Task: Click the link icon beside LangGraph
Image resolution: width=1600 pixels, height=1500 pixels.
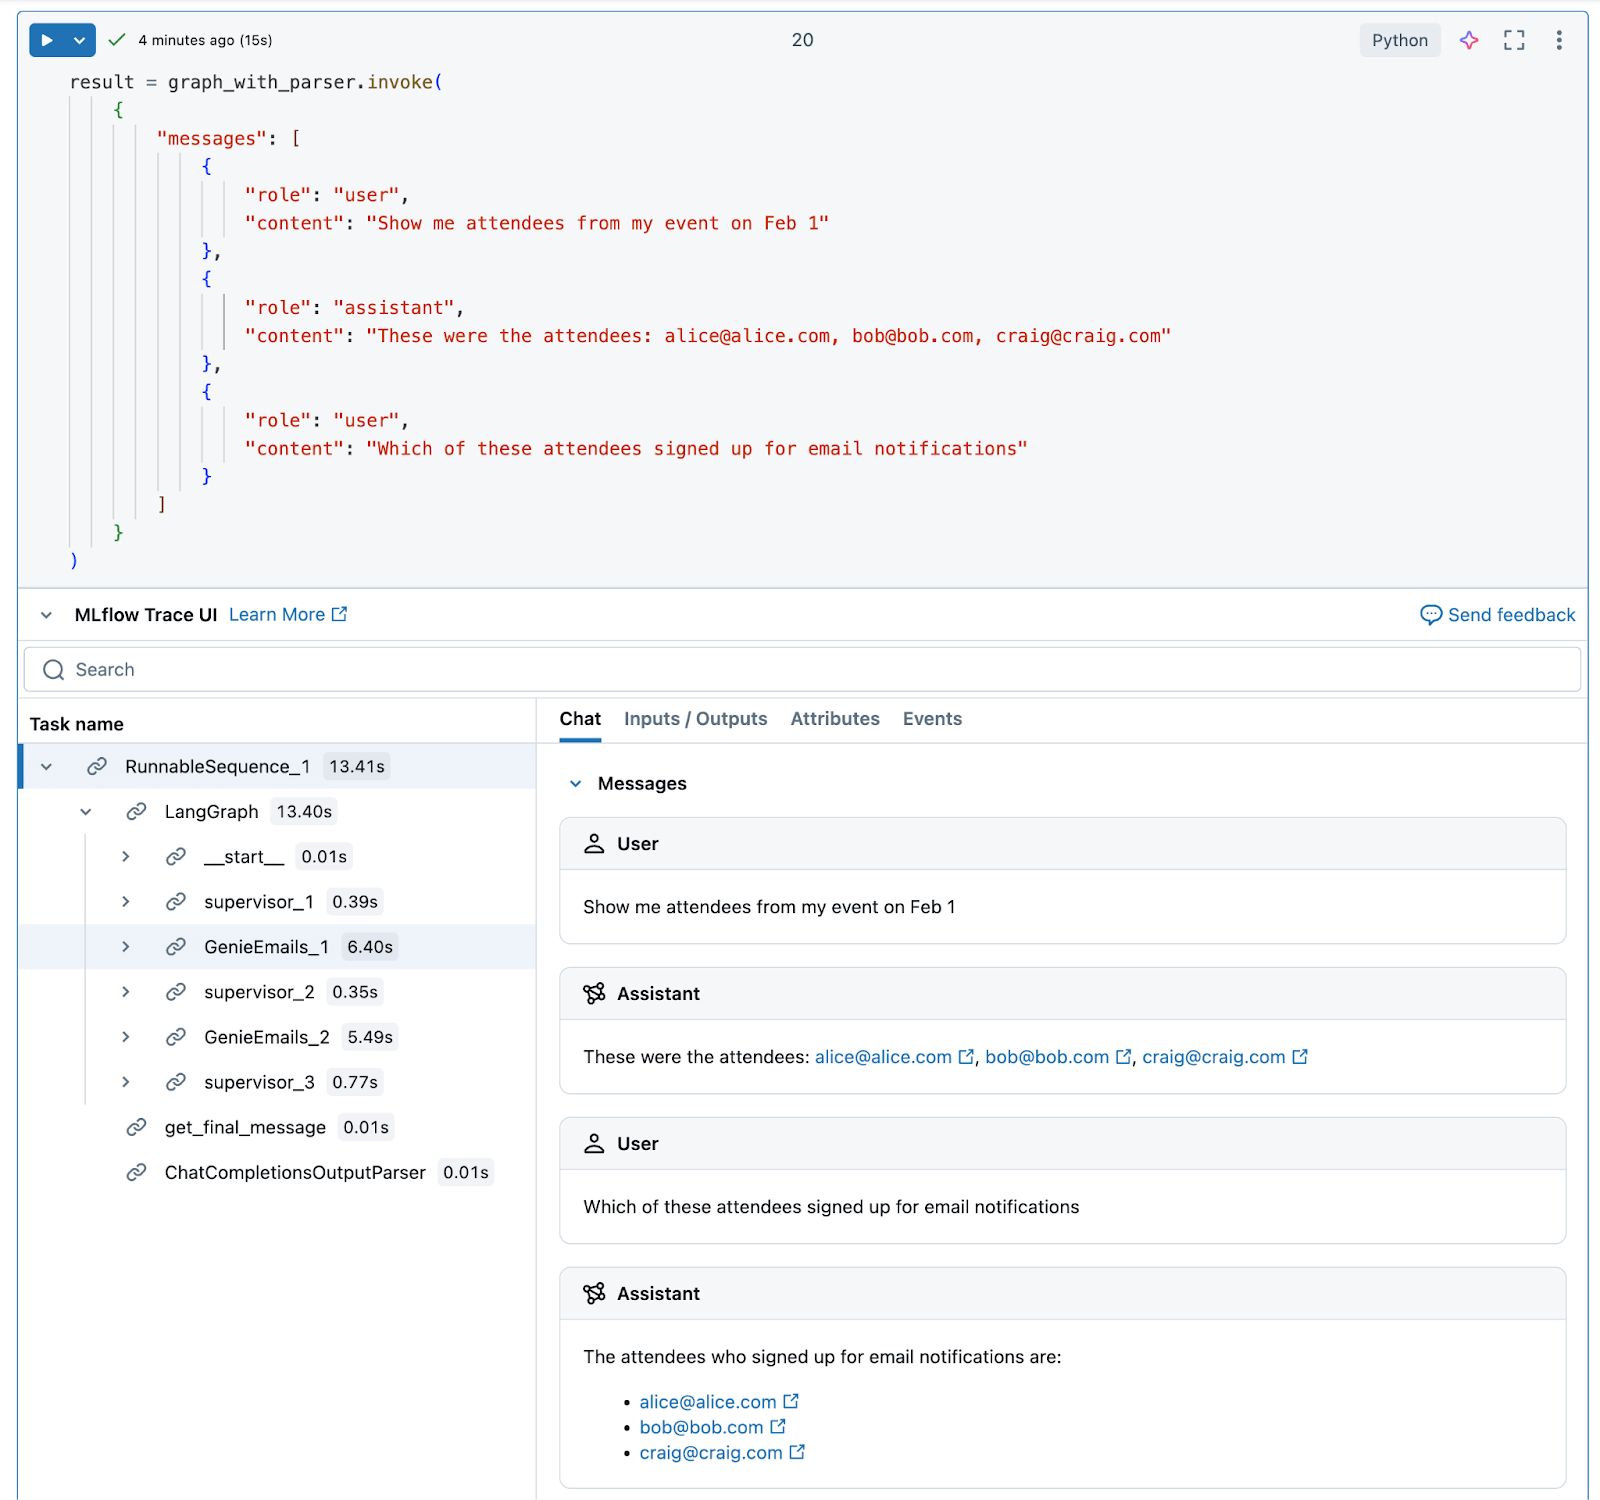Action: click(x=137, y=811)
